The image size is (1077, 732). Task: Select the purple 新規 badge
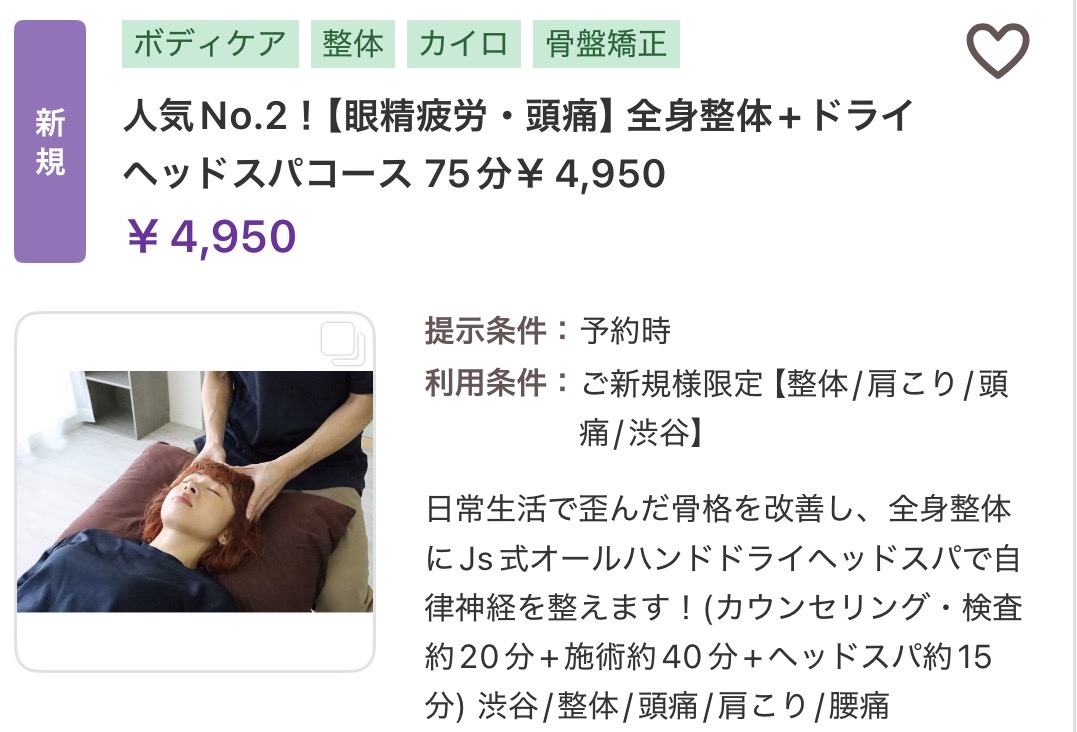tap(50, 141)
